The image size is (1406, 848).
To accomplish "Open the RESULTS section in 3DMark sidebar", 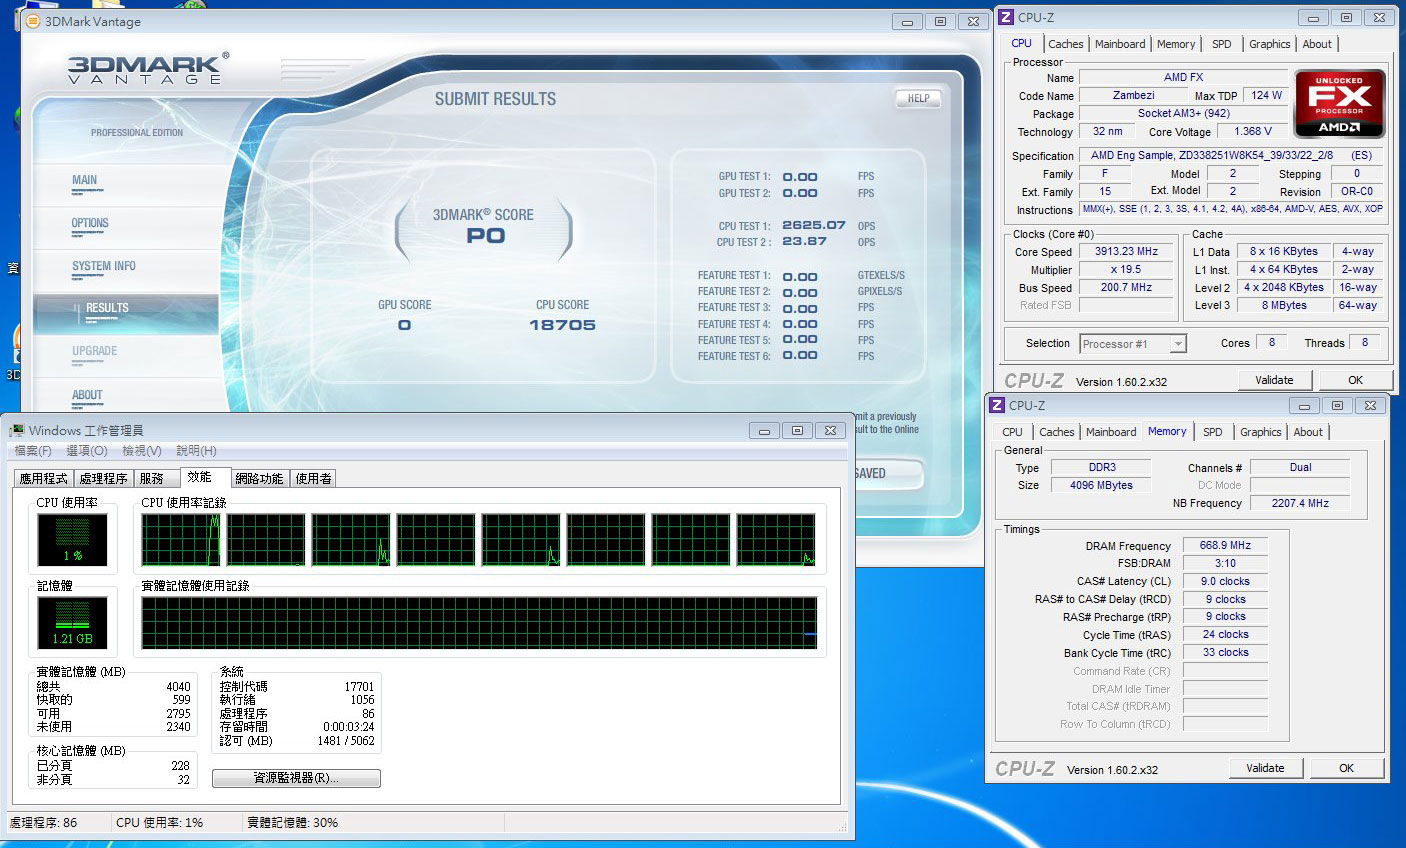I will point(107,308).
